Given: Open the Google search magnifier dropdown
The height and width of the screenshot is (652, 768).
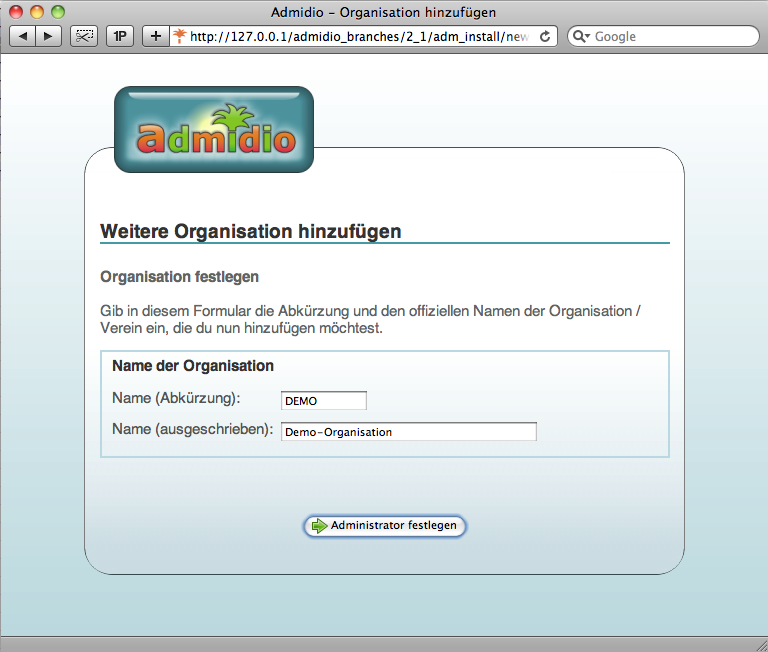Looking at the screenshot, I should pyautogui.click(x=581, y=36).
